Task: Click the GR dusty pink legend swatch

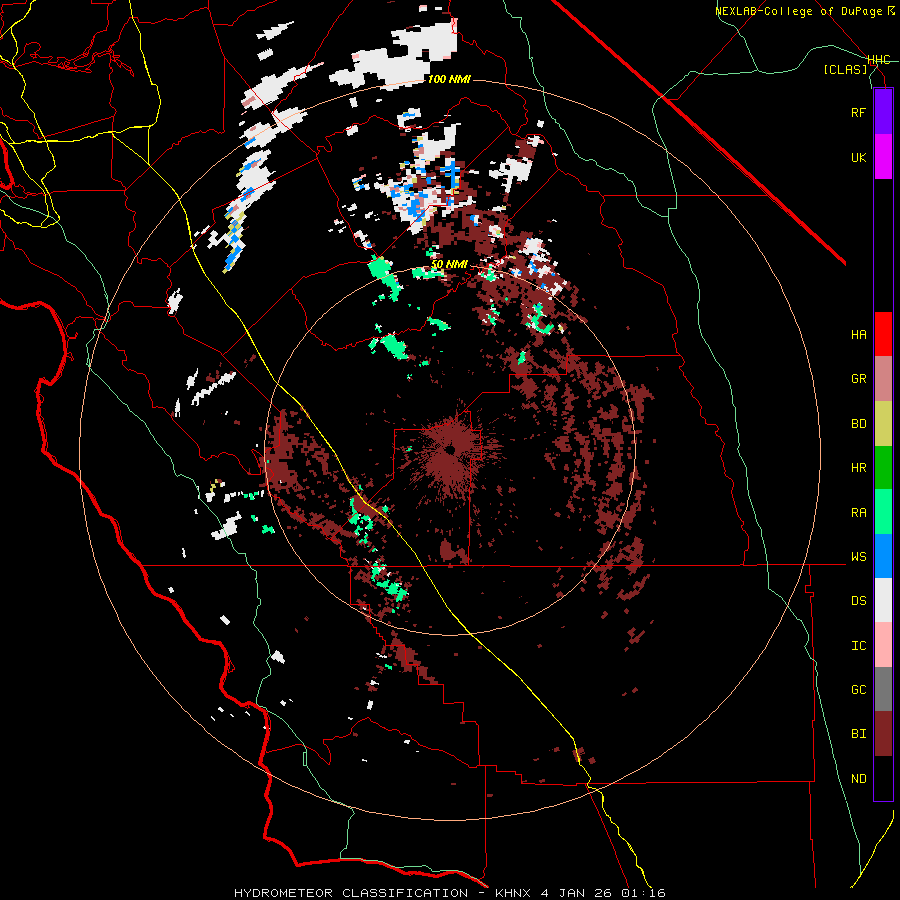Action: tap(883, 379)
